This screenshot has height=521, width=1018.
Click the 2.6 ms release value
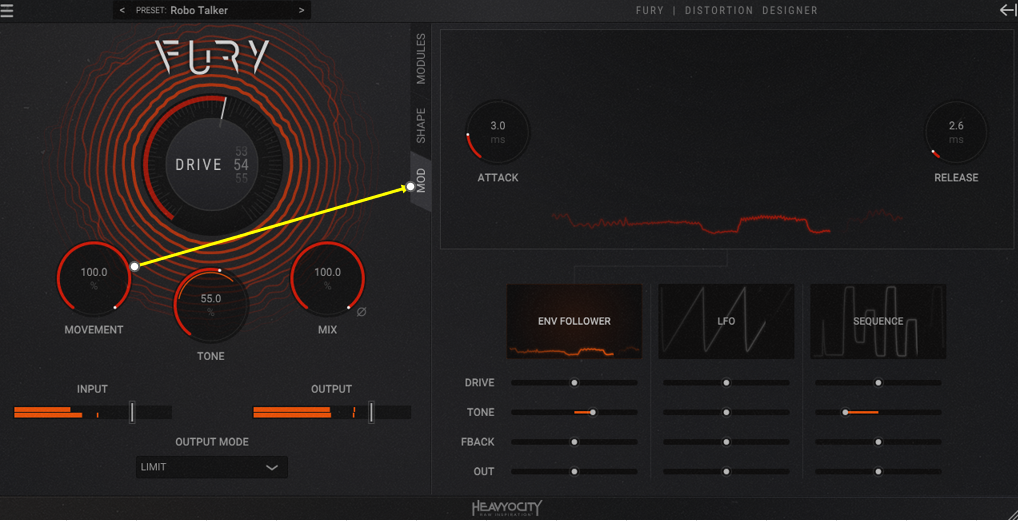click(x=956, y=132)
